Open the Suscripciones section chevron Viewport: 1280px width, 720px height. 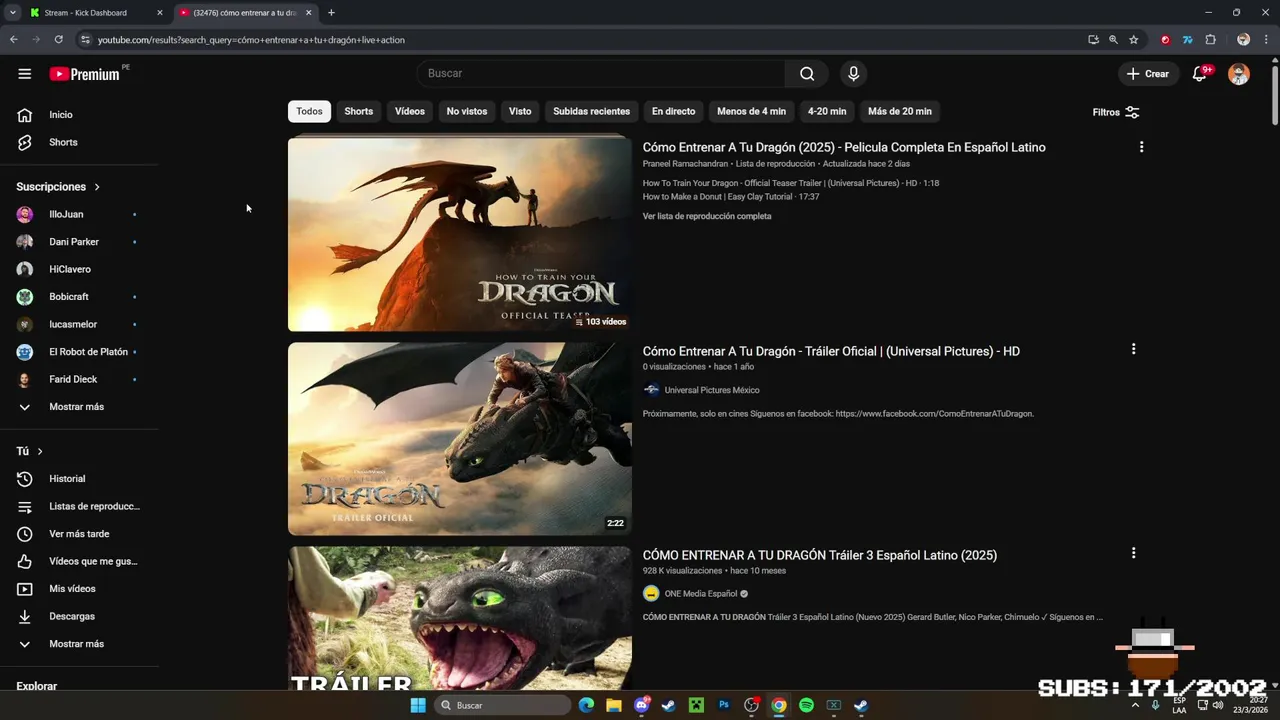97,187
